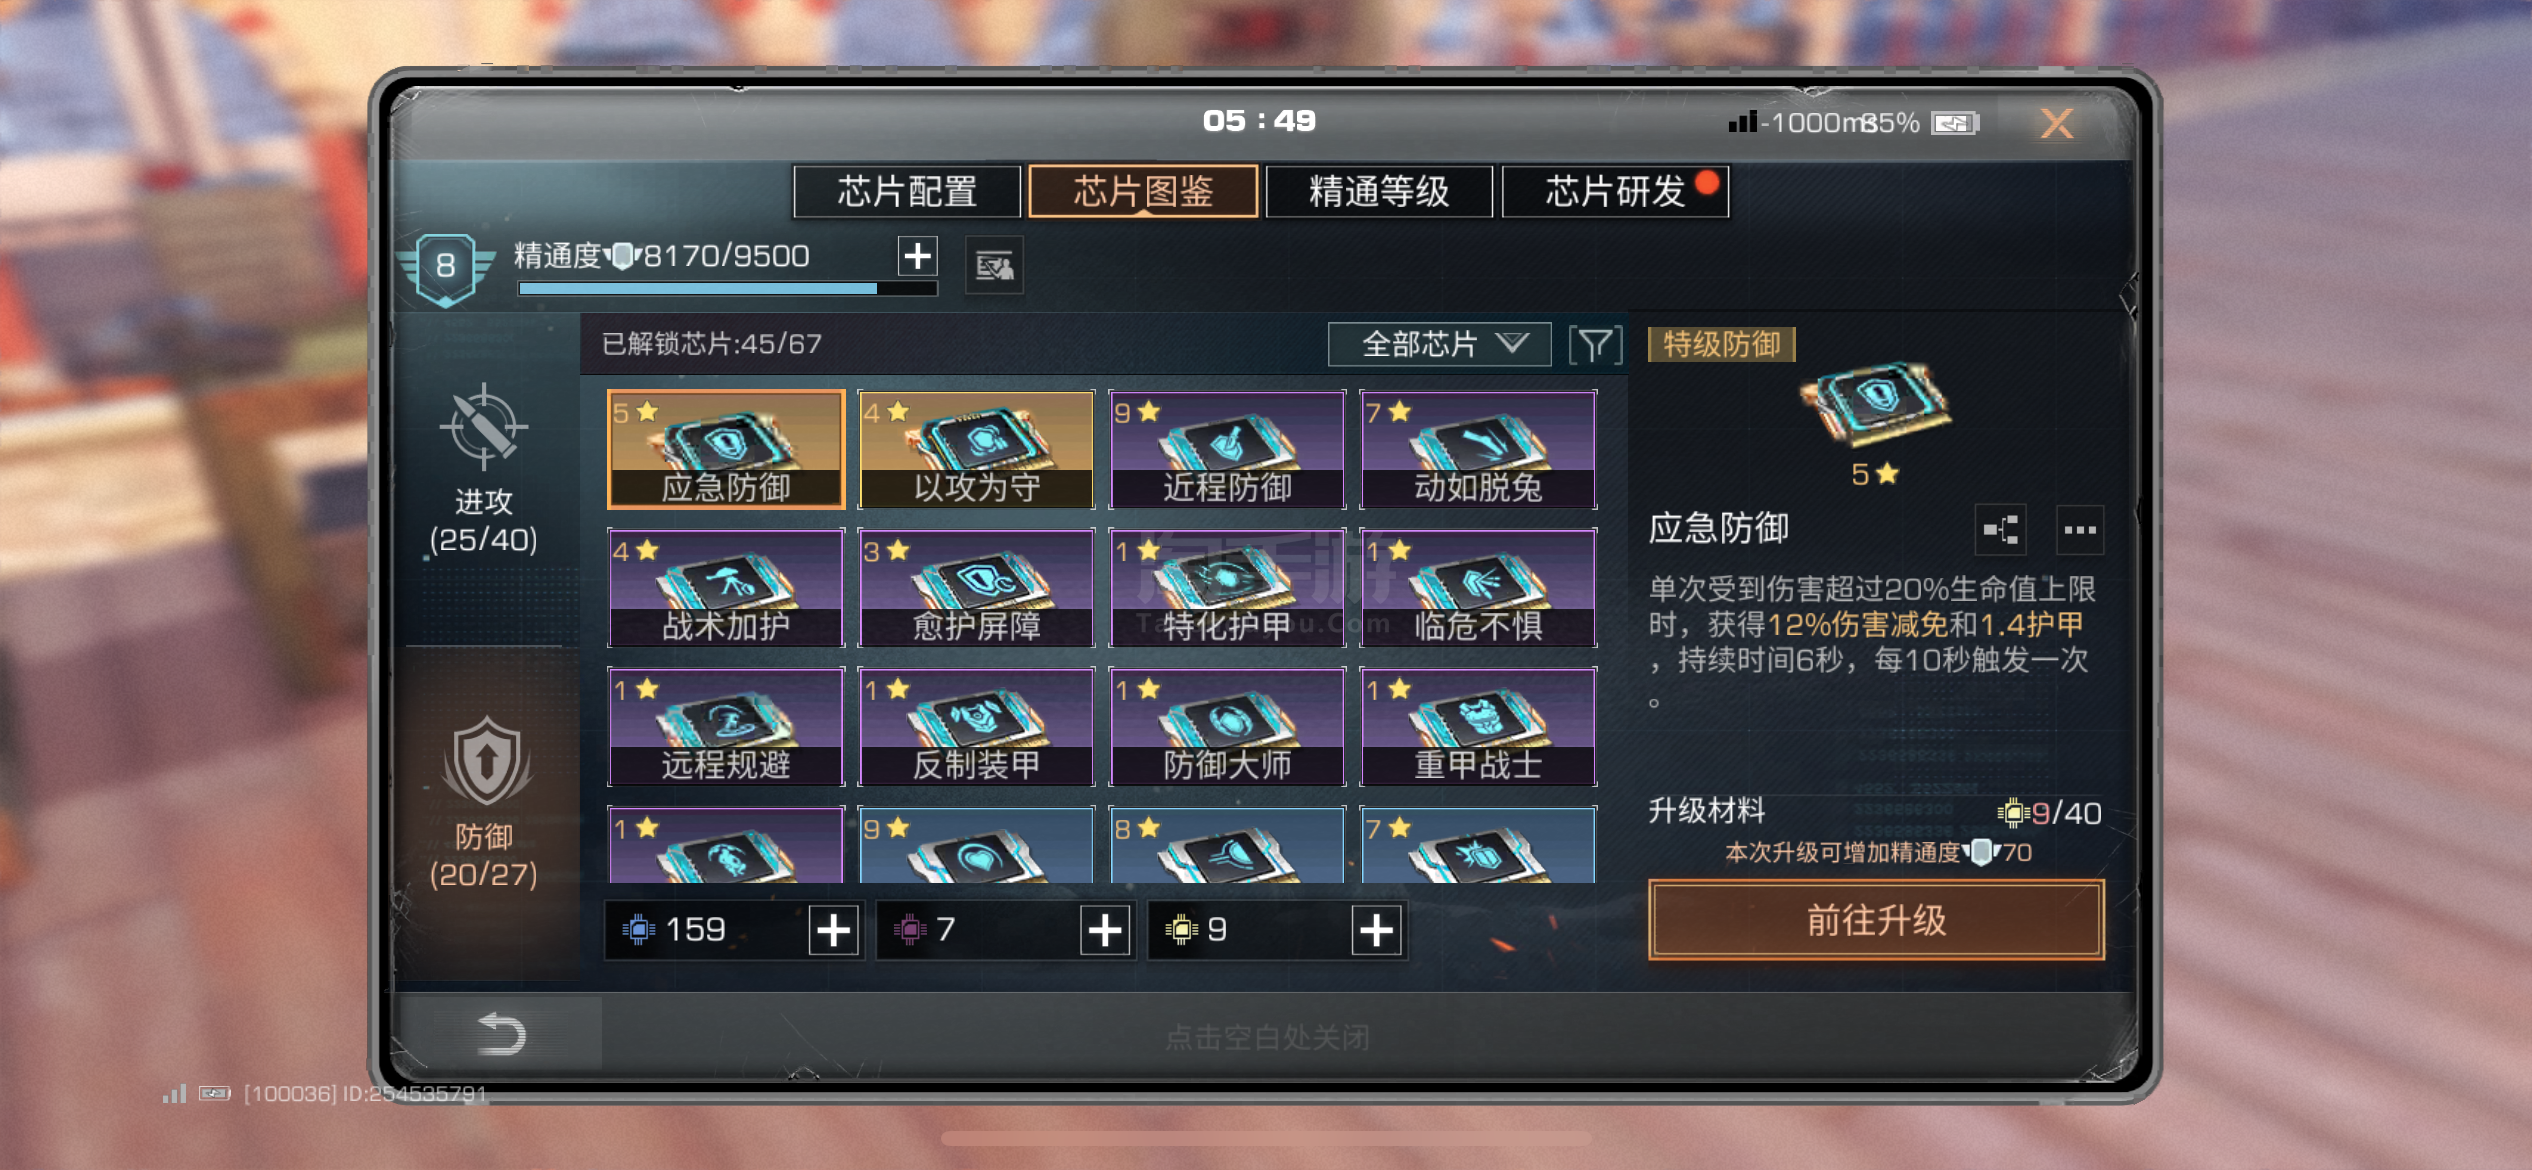Click plus next to 精通度 progress
The width and height of the screenshot is (2532, 1170).
[x=917, y=256]
